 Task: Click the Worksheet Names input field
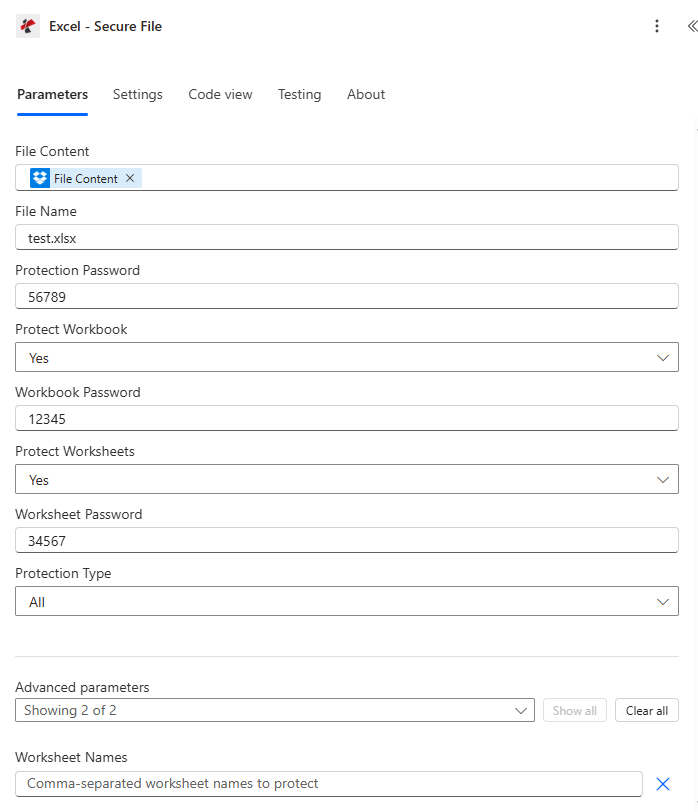(329, 784)
